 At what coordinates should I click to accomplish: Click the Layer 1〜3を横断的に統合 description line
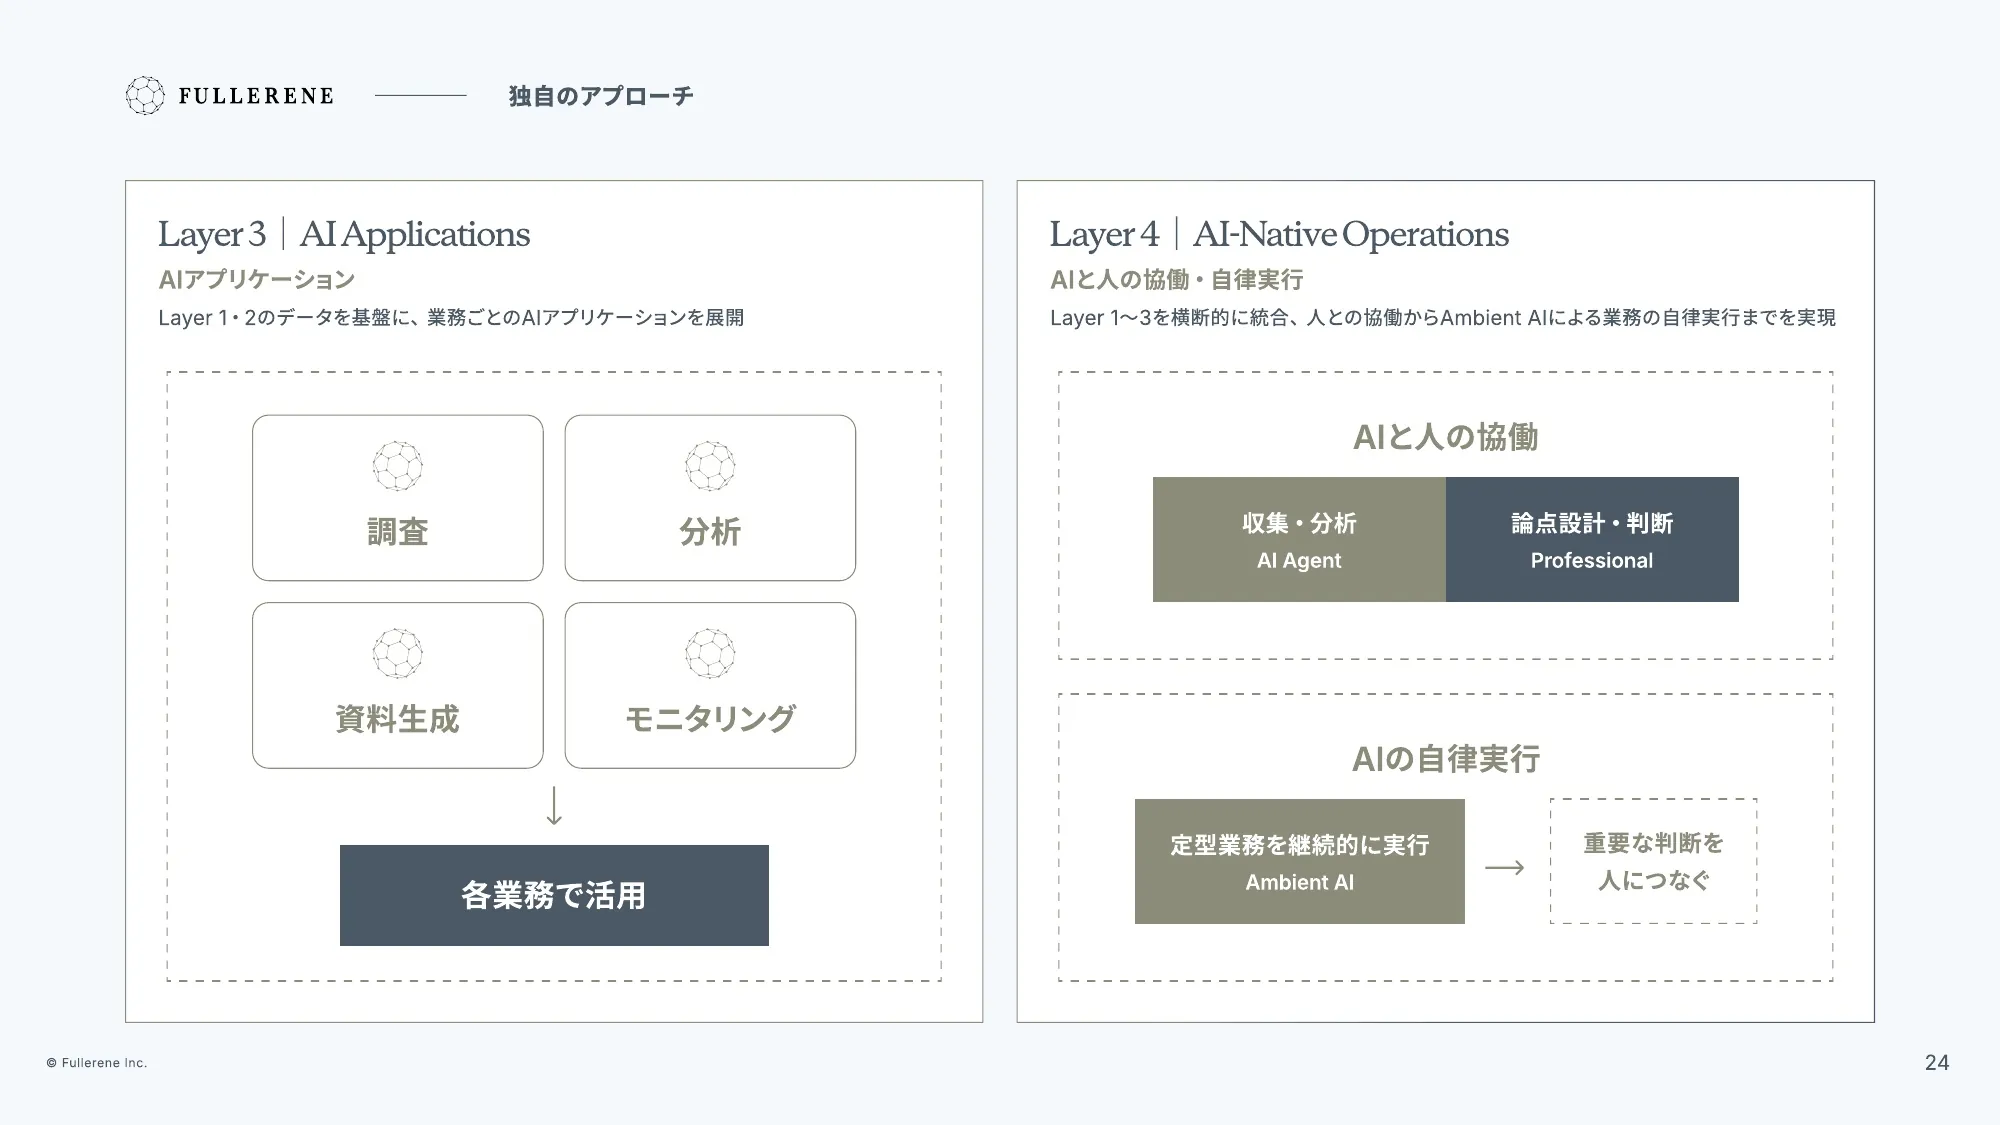pos(1443,318)
